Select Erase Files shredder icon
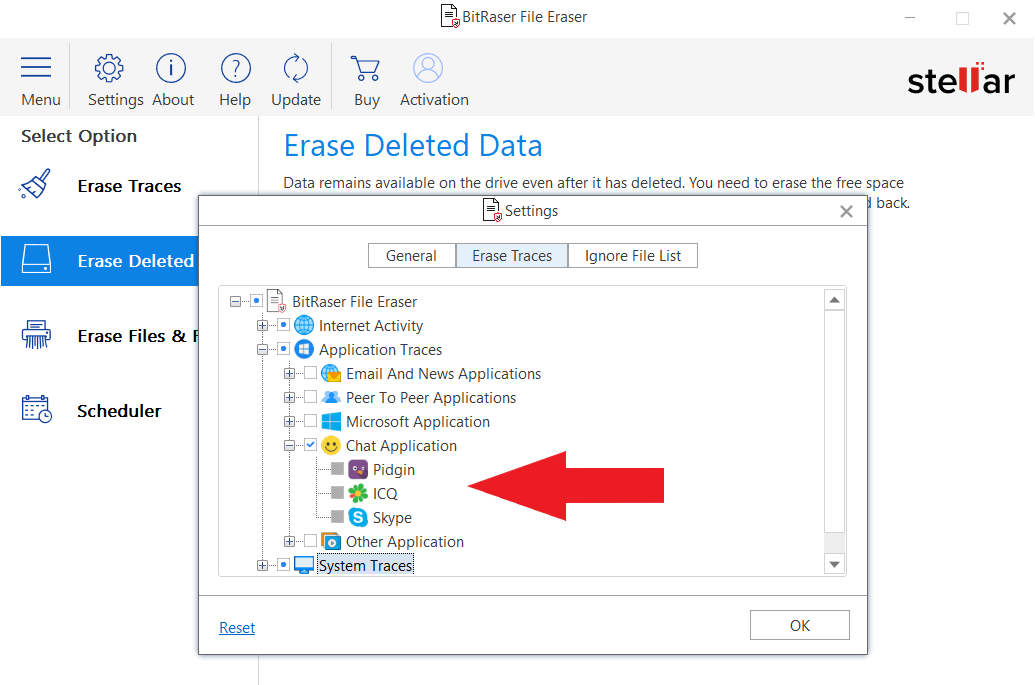This screenshot has width=1035, height=685. coord(36,335)
